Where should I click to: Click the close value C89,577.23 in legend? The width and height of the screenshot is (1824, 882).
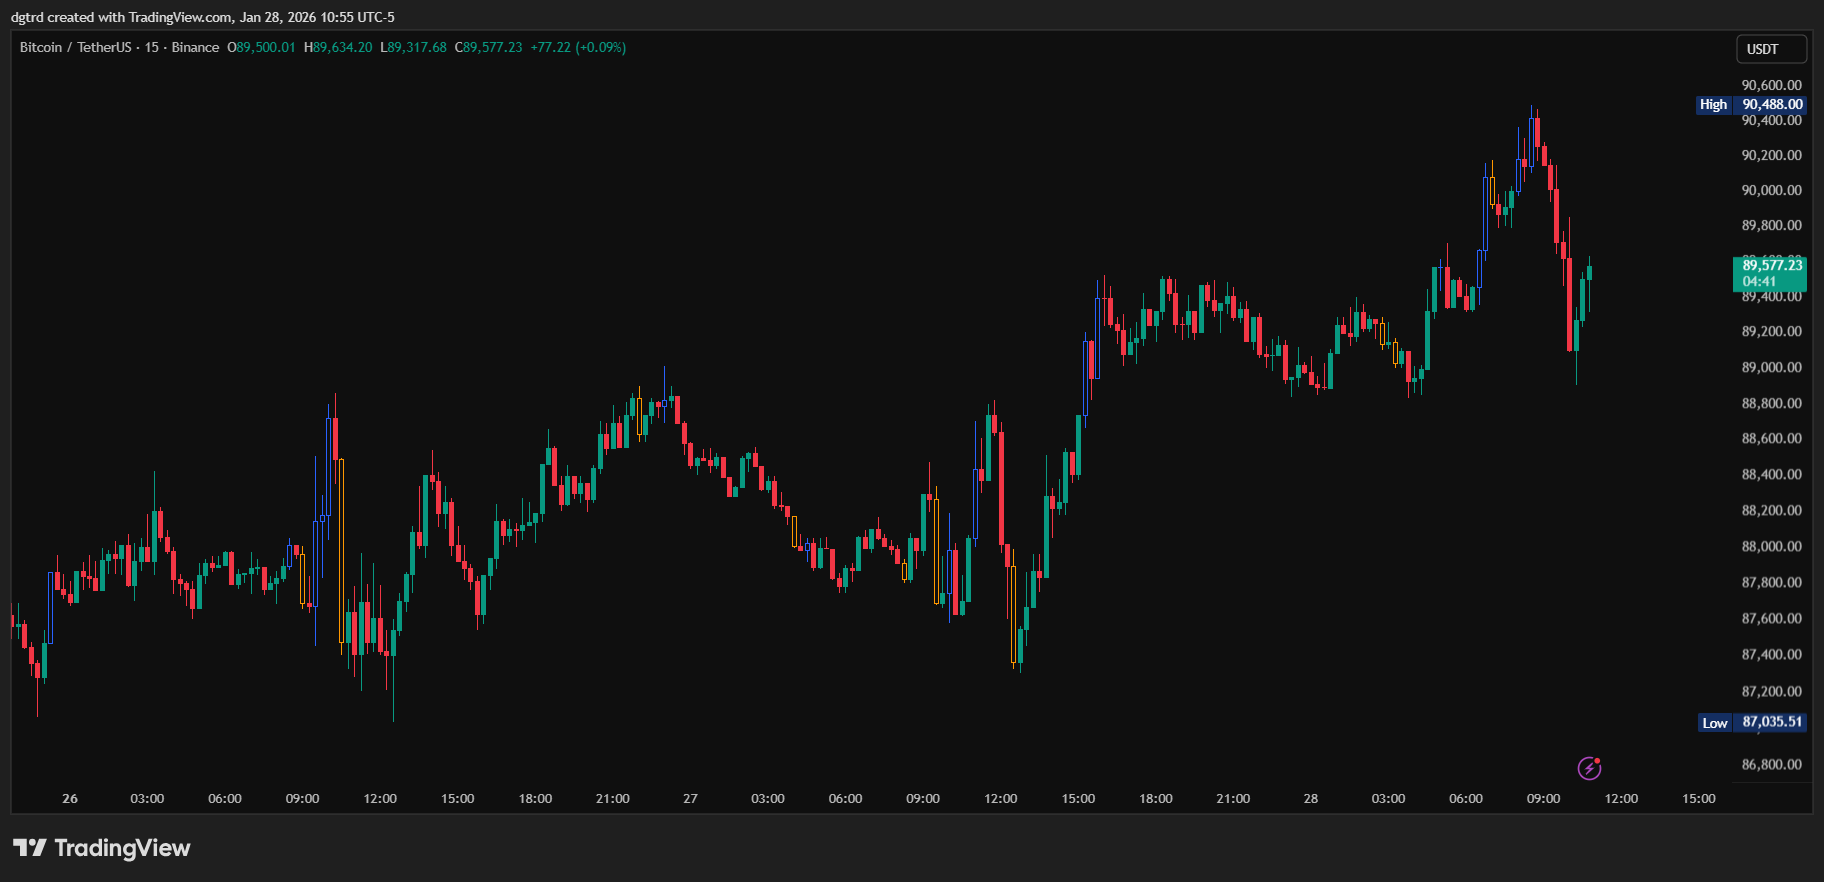pyautogui.click(x=488, y=47)
